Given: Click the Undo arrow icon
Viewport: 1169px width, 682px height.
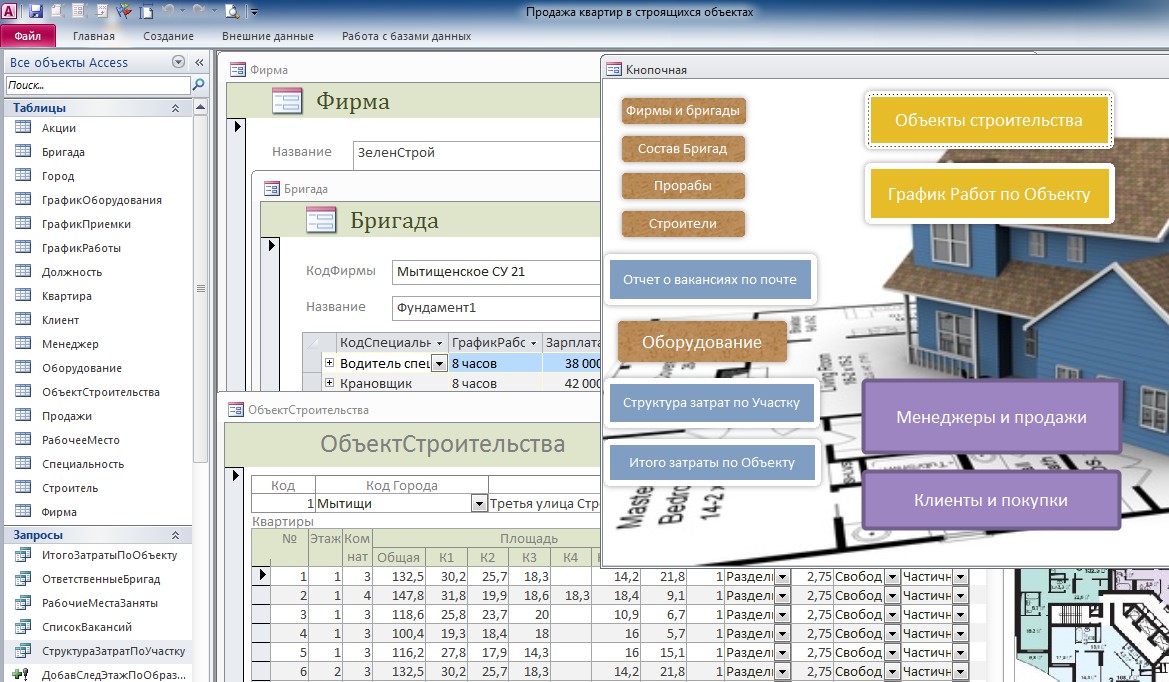Looking at the screenshot, I should click(x=167, y=12).
